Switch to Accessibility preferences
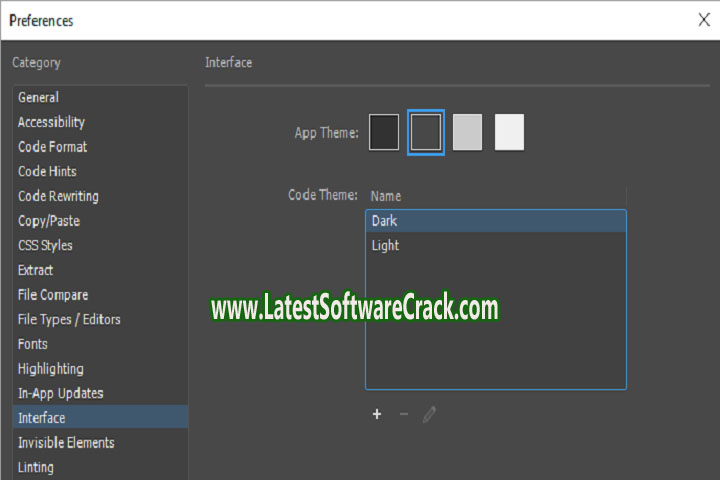This screenshot has height=480, width=720. [51, 122]
